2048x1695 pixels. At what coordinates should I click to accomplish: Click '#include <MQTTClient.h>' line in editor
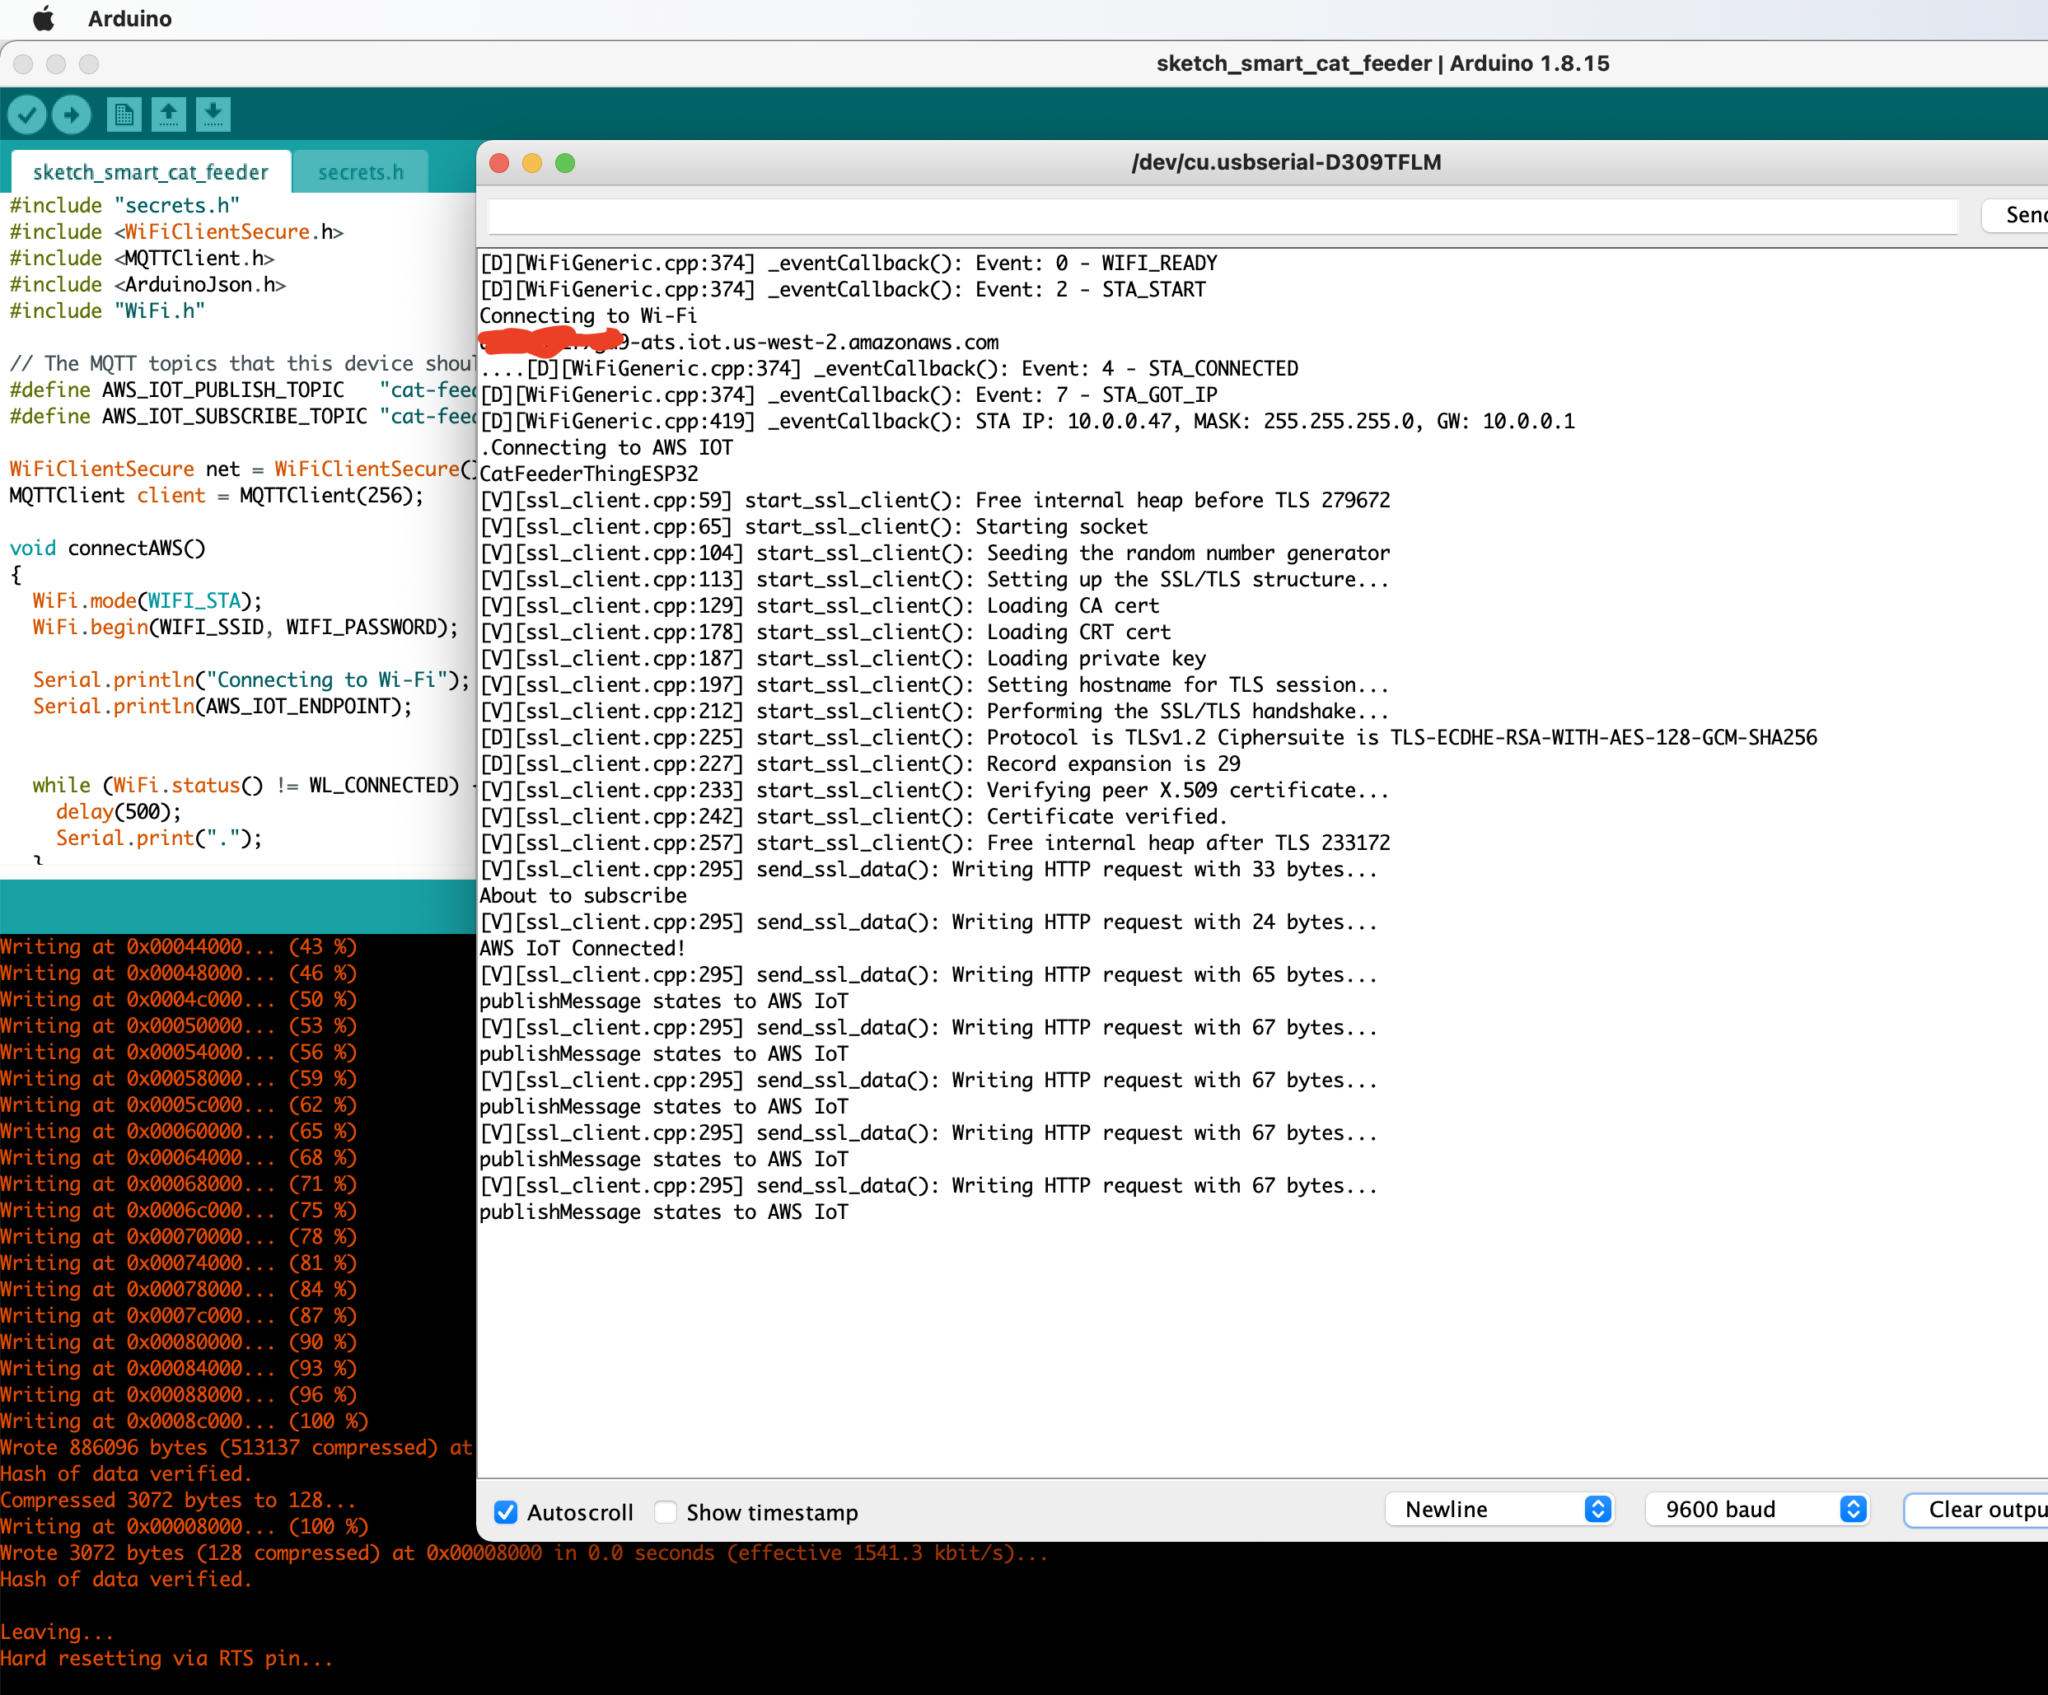142,258
